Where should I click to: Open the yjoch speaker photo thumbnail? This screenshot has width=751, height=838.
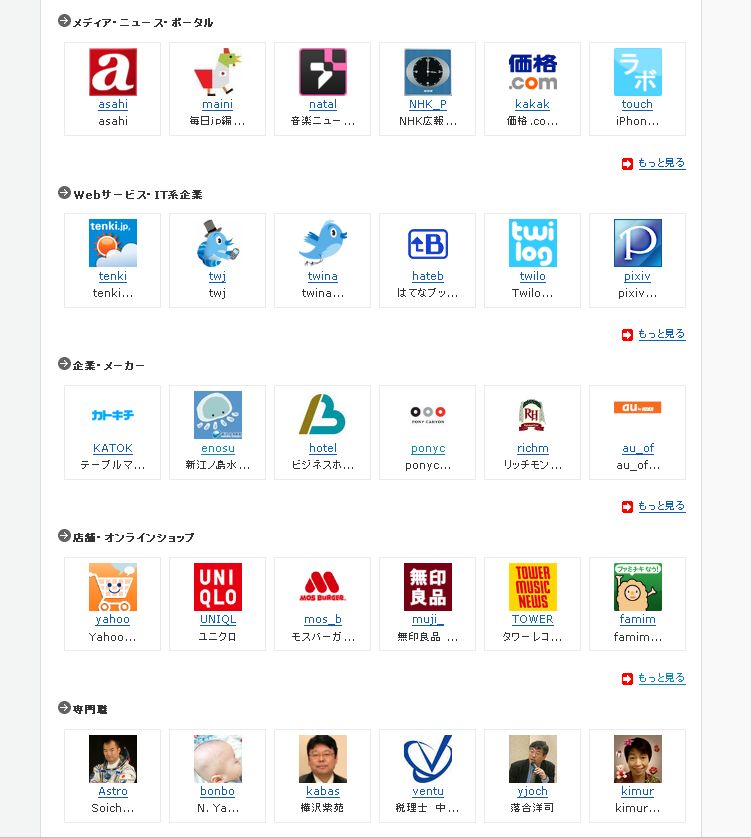(x=532, y=759)
